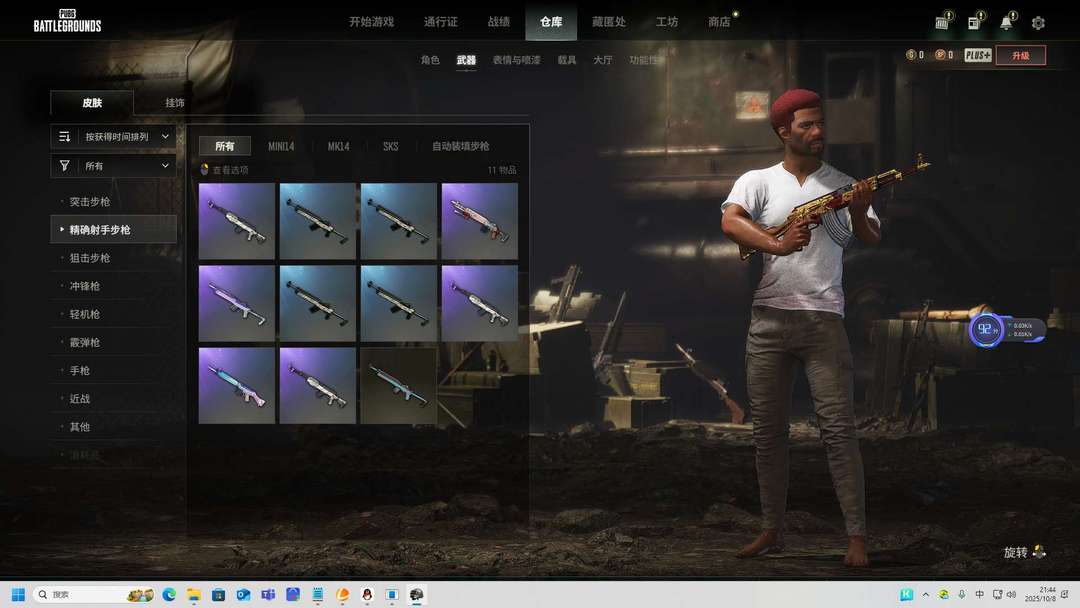Open the notifications bell icon
Image resolution: width=1080 pixels, height=608 pixels.
tap(1007, 22)
